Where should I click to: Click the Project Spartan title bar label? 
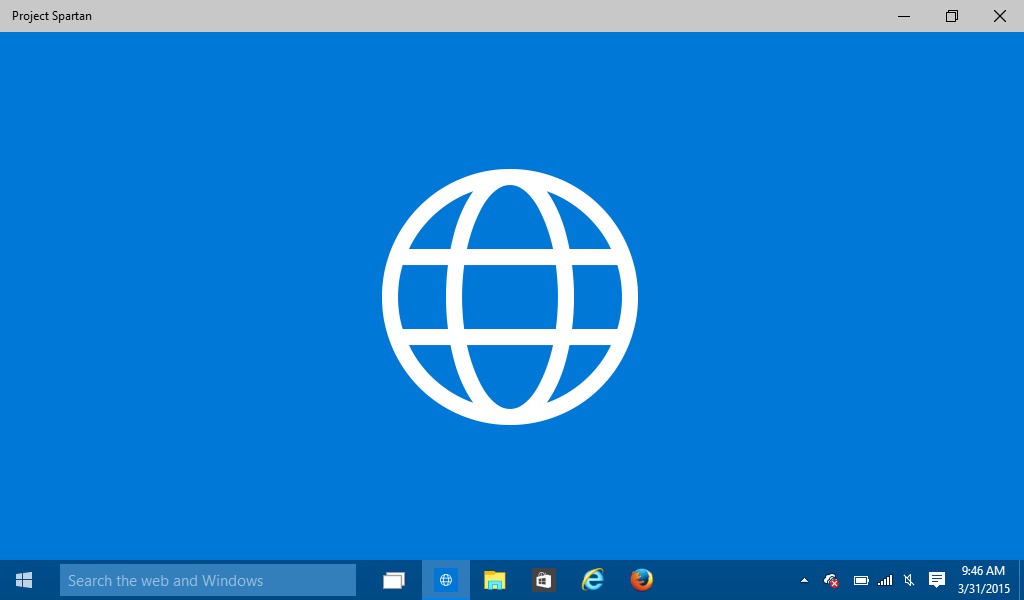point(52,15)
